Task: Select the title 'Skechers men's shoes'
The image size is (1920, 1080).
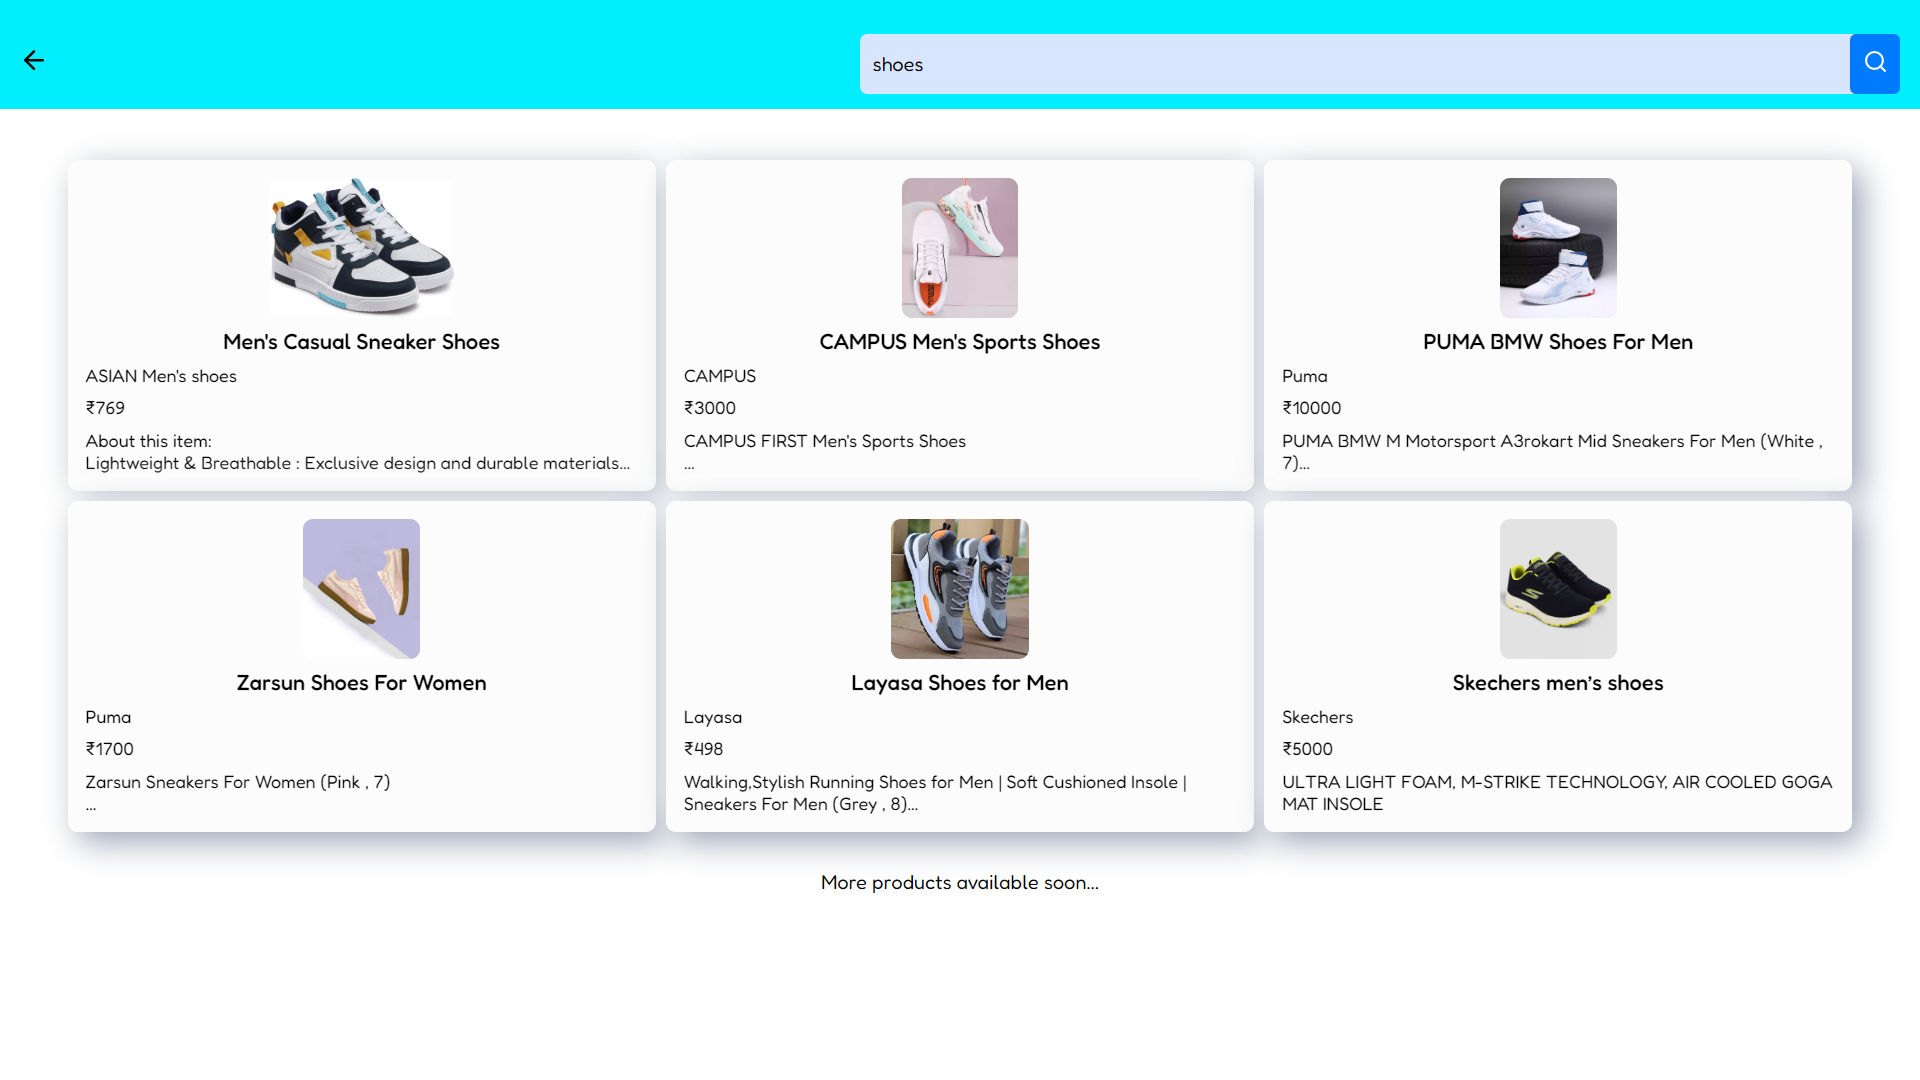Action: [x=1558, y=683]
